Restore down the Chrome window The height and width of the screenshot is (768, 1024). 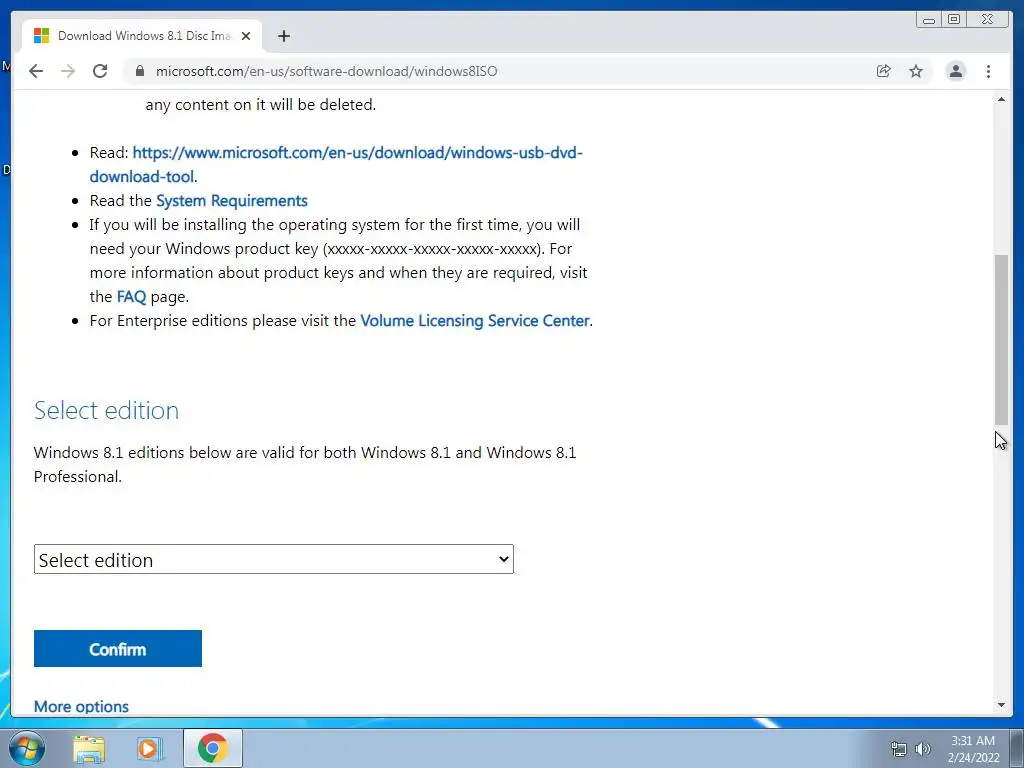click(x=954, y=20)
